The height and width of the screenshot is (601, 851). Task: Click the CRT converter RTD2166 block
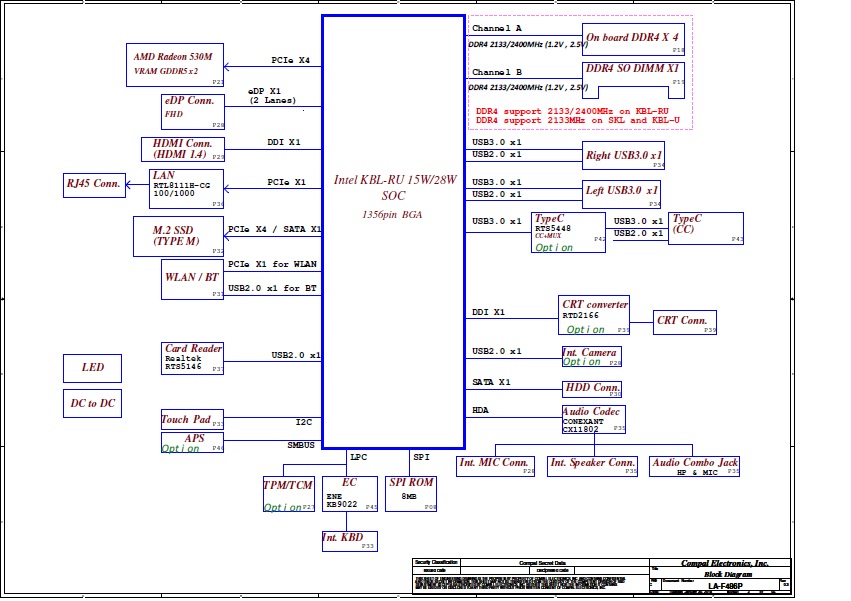tap(595, 315)
